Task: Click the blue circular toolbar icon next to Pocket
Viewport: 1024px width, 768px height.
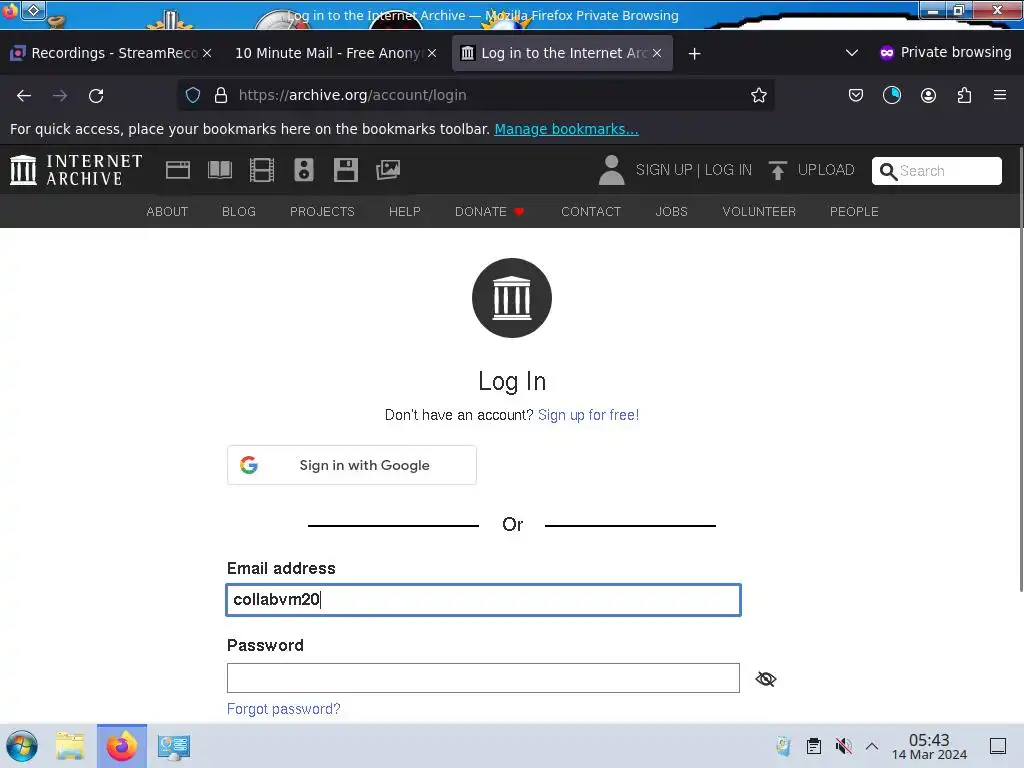Action: click(891, 95)
